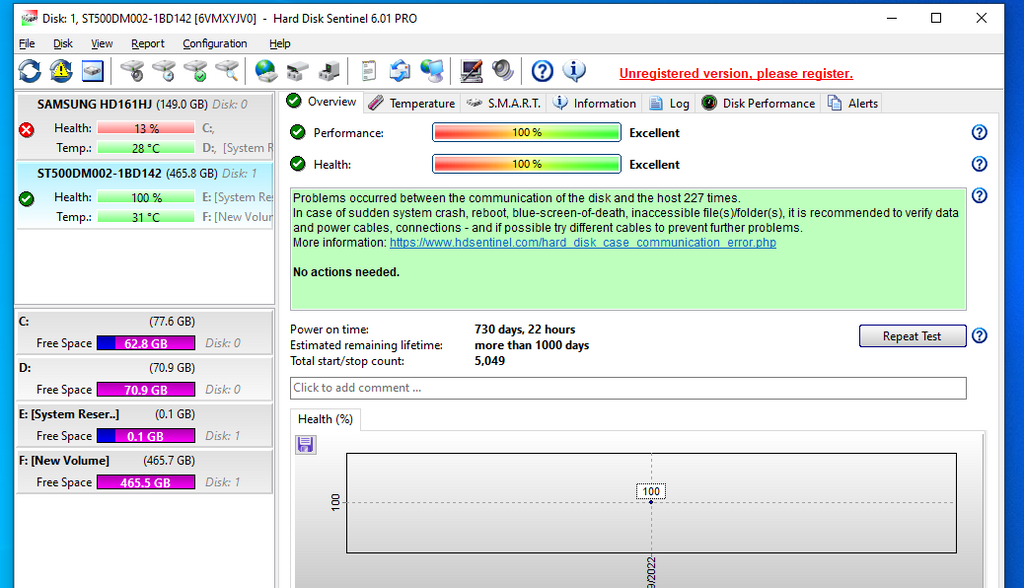Open help for the Performance rating
This screenshot has height=588, width=1024.
point(979,133)
